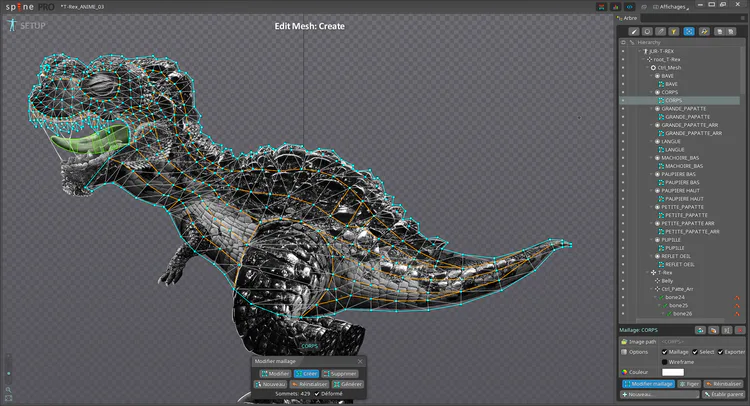Click the yellow funnel filter icon
Image resolution: width=750 pixels, height=406 pixels.
coord(673,32)
